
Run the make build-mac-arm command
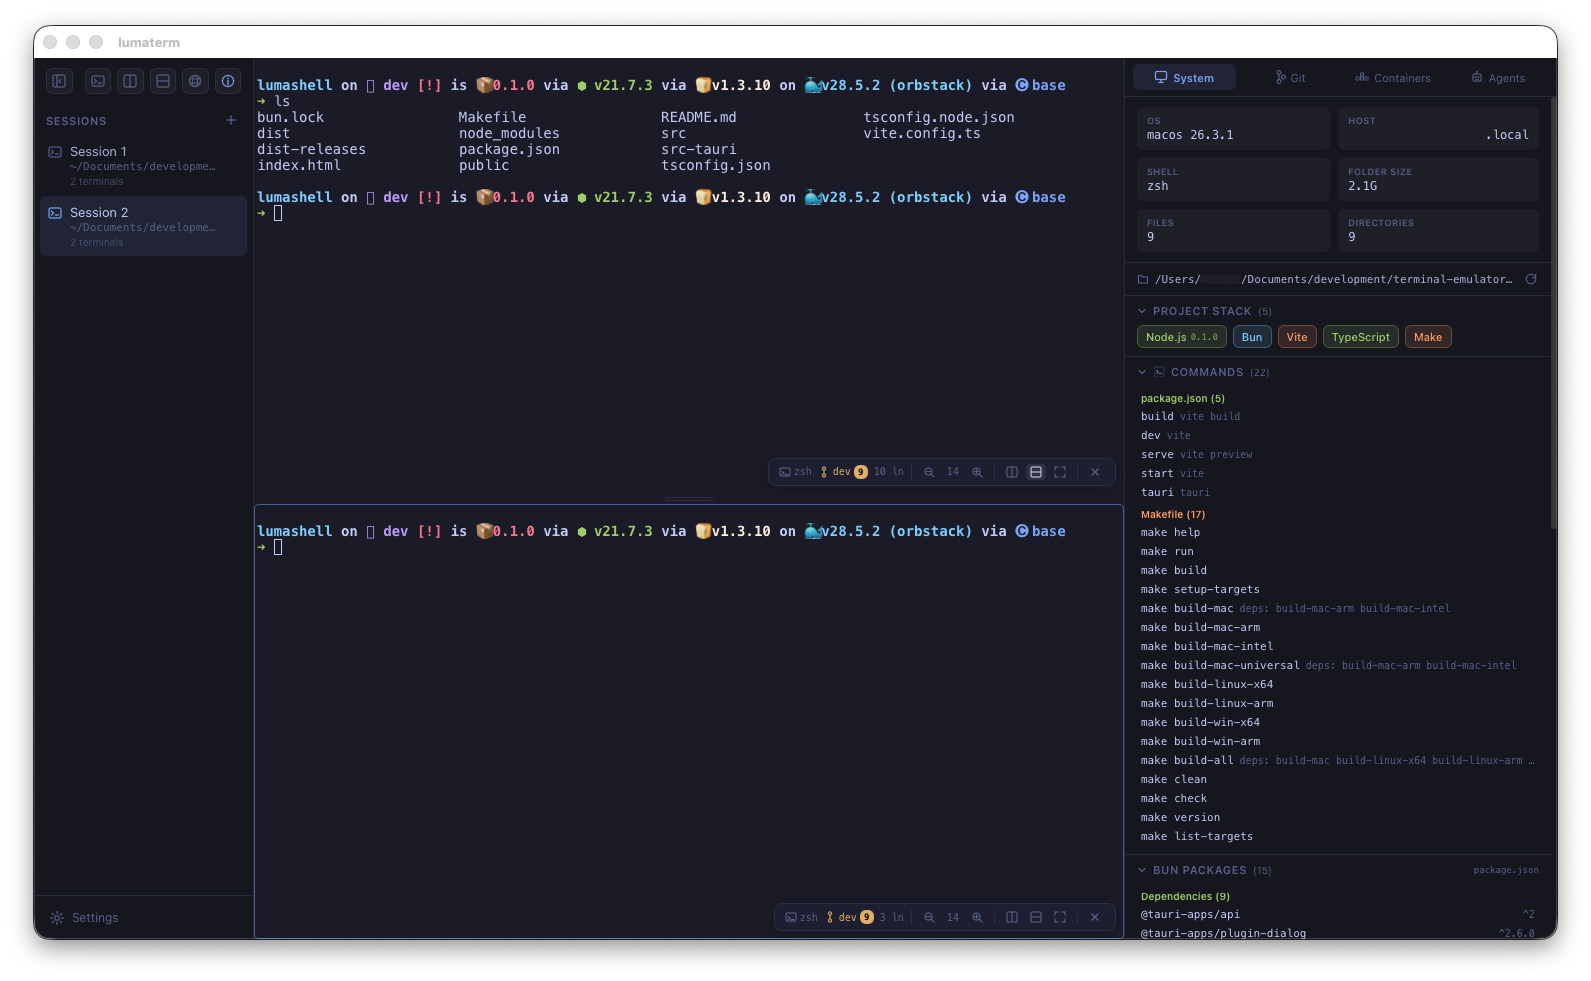pos(1200,627)
